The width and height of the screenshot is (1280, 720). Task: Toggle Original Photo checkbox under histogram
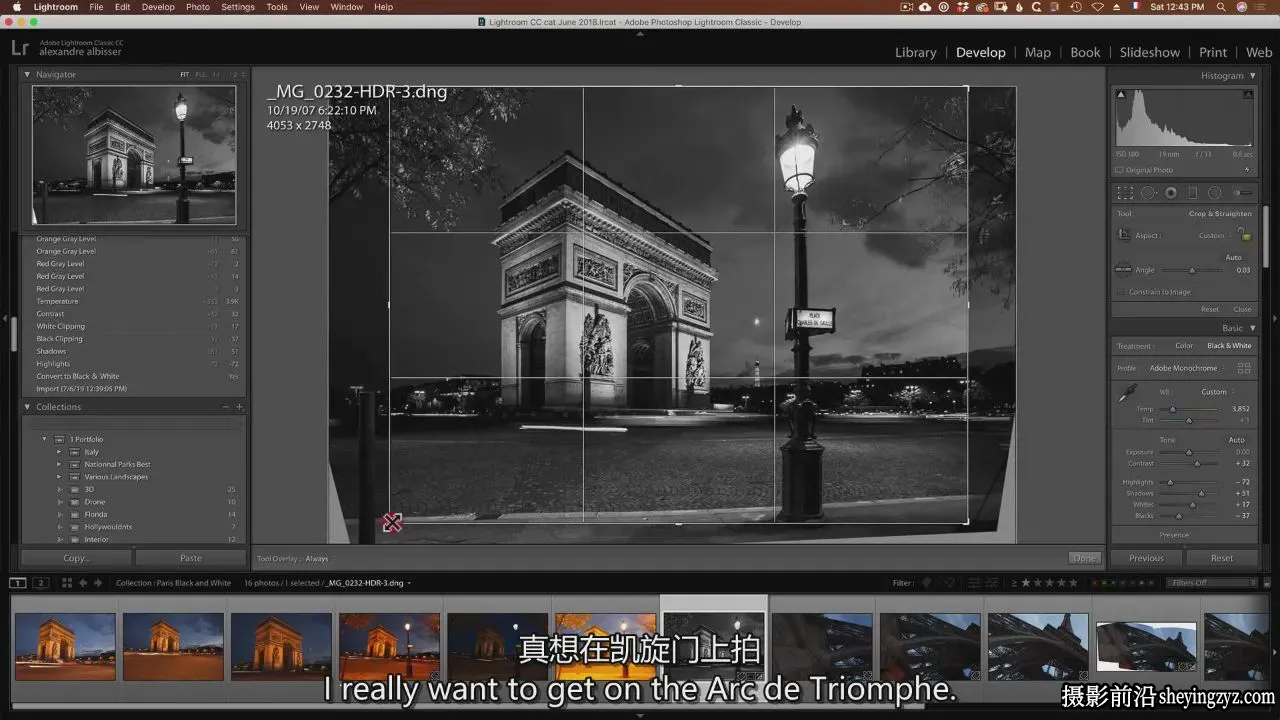[x=1120, y=170]
